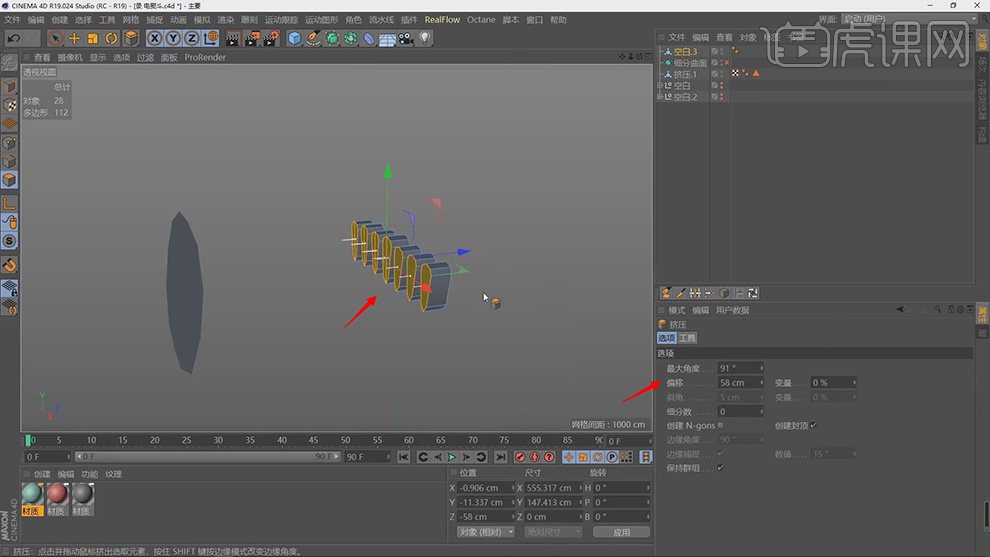Screen dimensions: 990x557
Task: Toggle X-axis lock button
Action: pyautogui.click(x=155, y=38)
